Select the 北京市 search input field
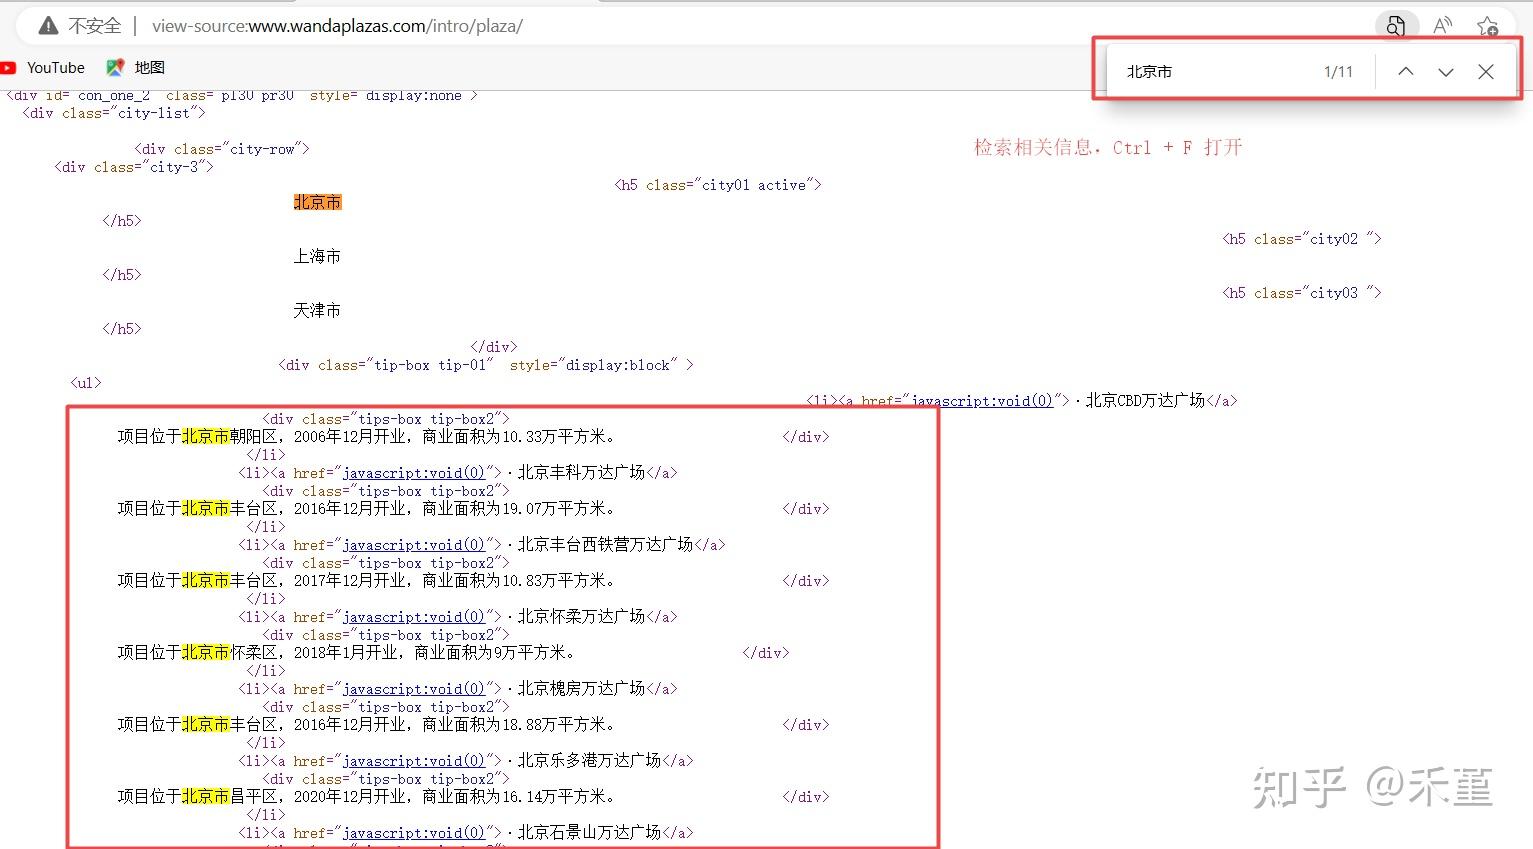The width and height of the screenshot is (1533, 849). click(1200, 71)
